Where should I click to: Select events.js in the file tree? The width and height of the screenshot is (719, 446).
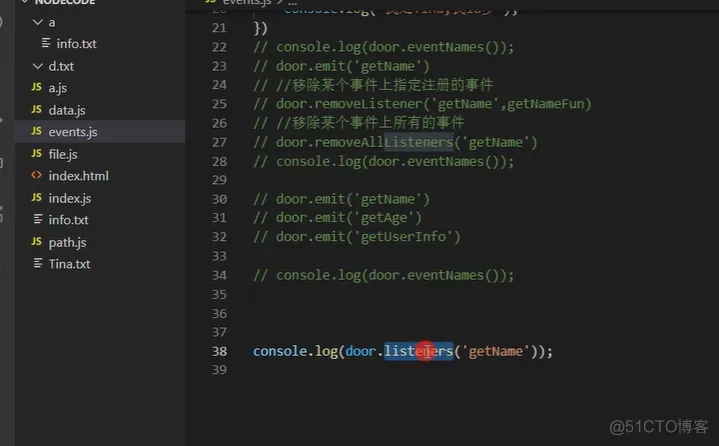click(100, 132)
